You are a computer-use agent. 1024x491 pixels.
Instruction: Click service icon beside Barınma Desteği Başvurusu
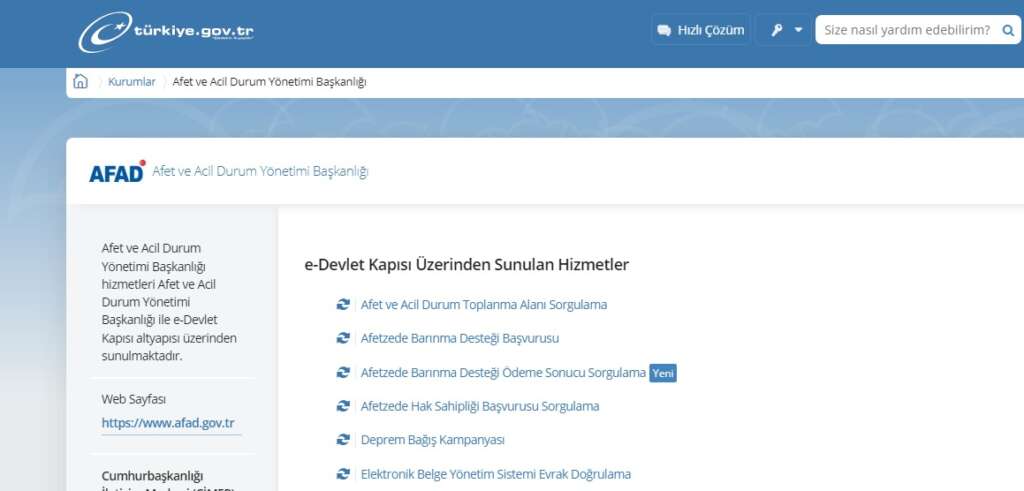343,338
